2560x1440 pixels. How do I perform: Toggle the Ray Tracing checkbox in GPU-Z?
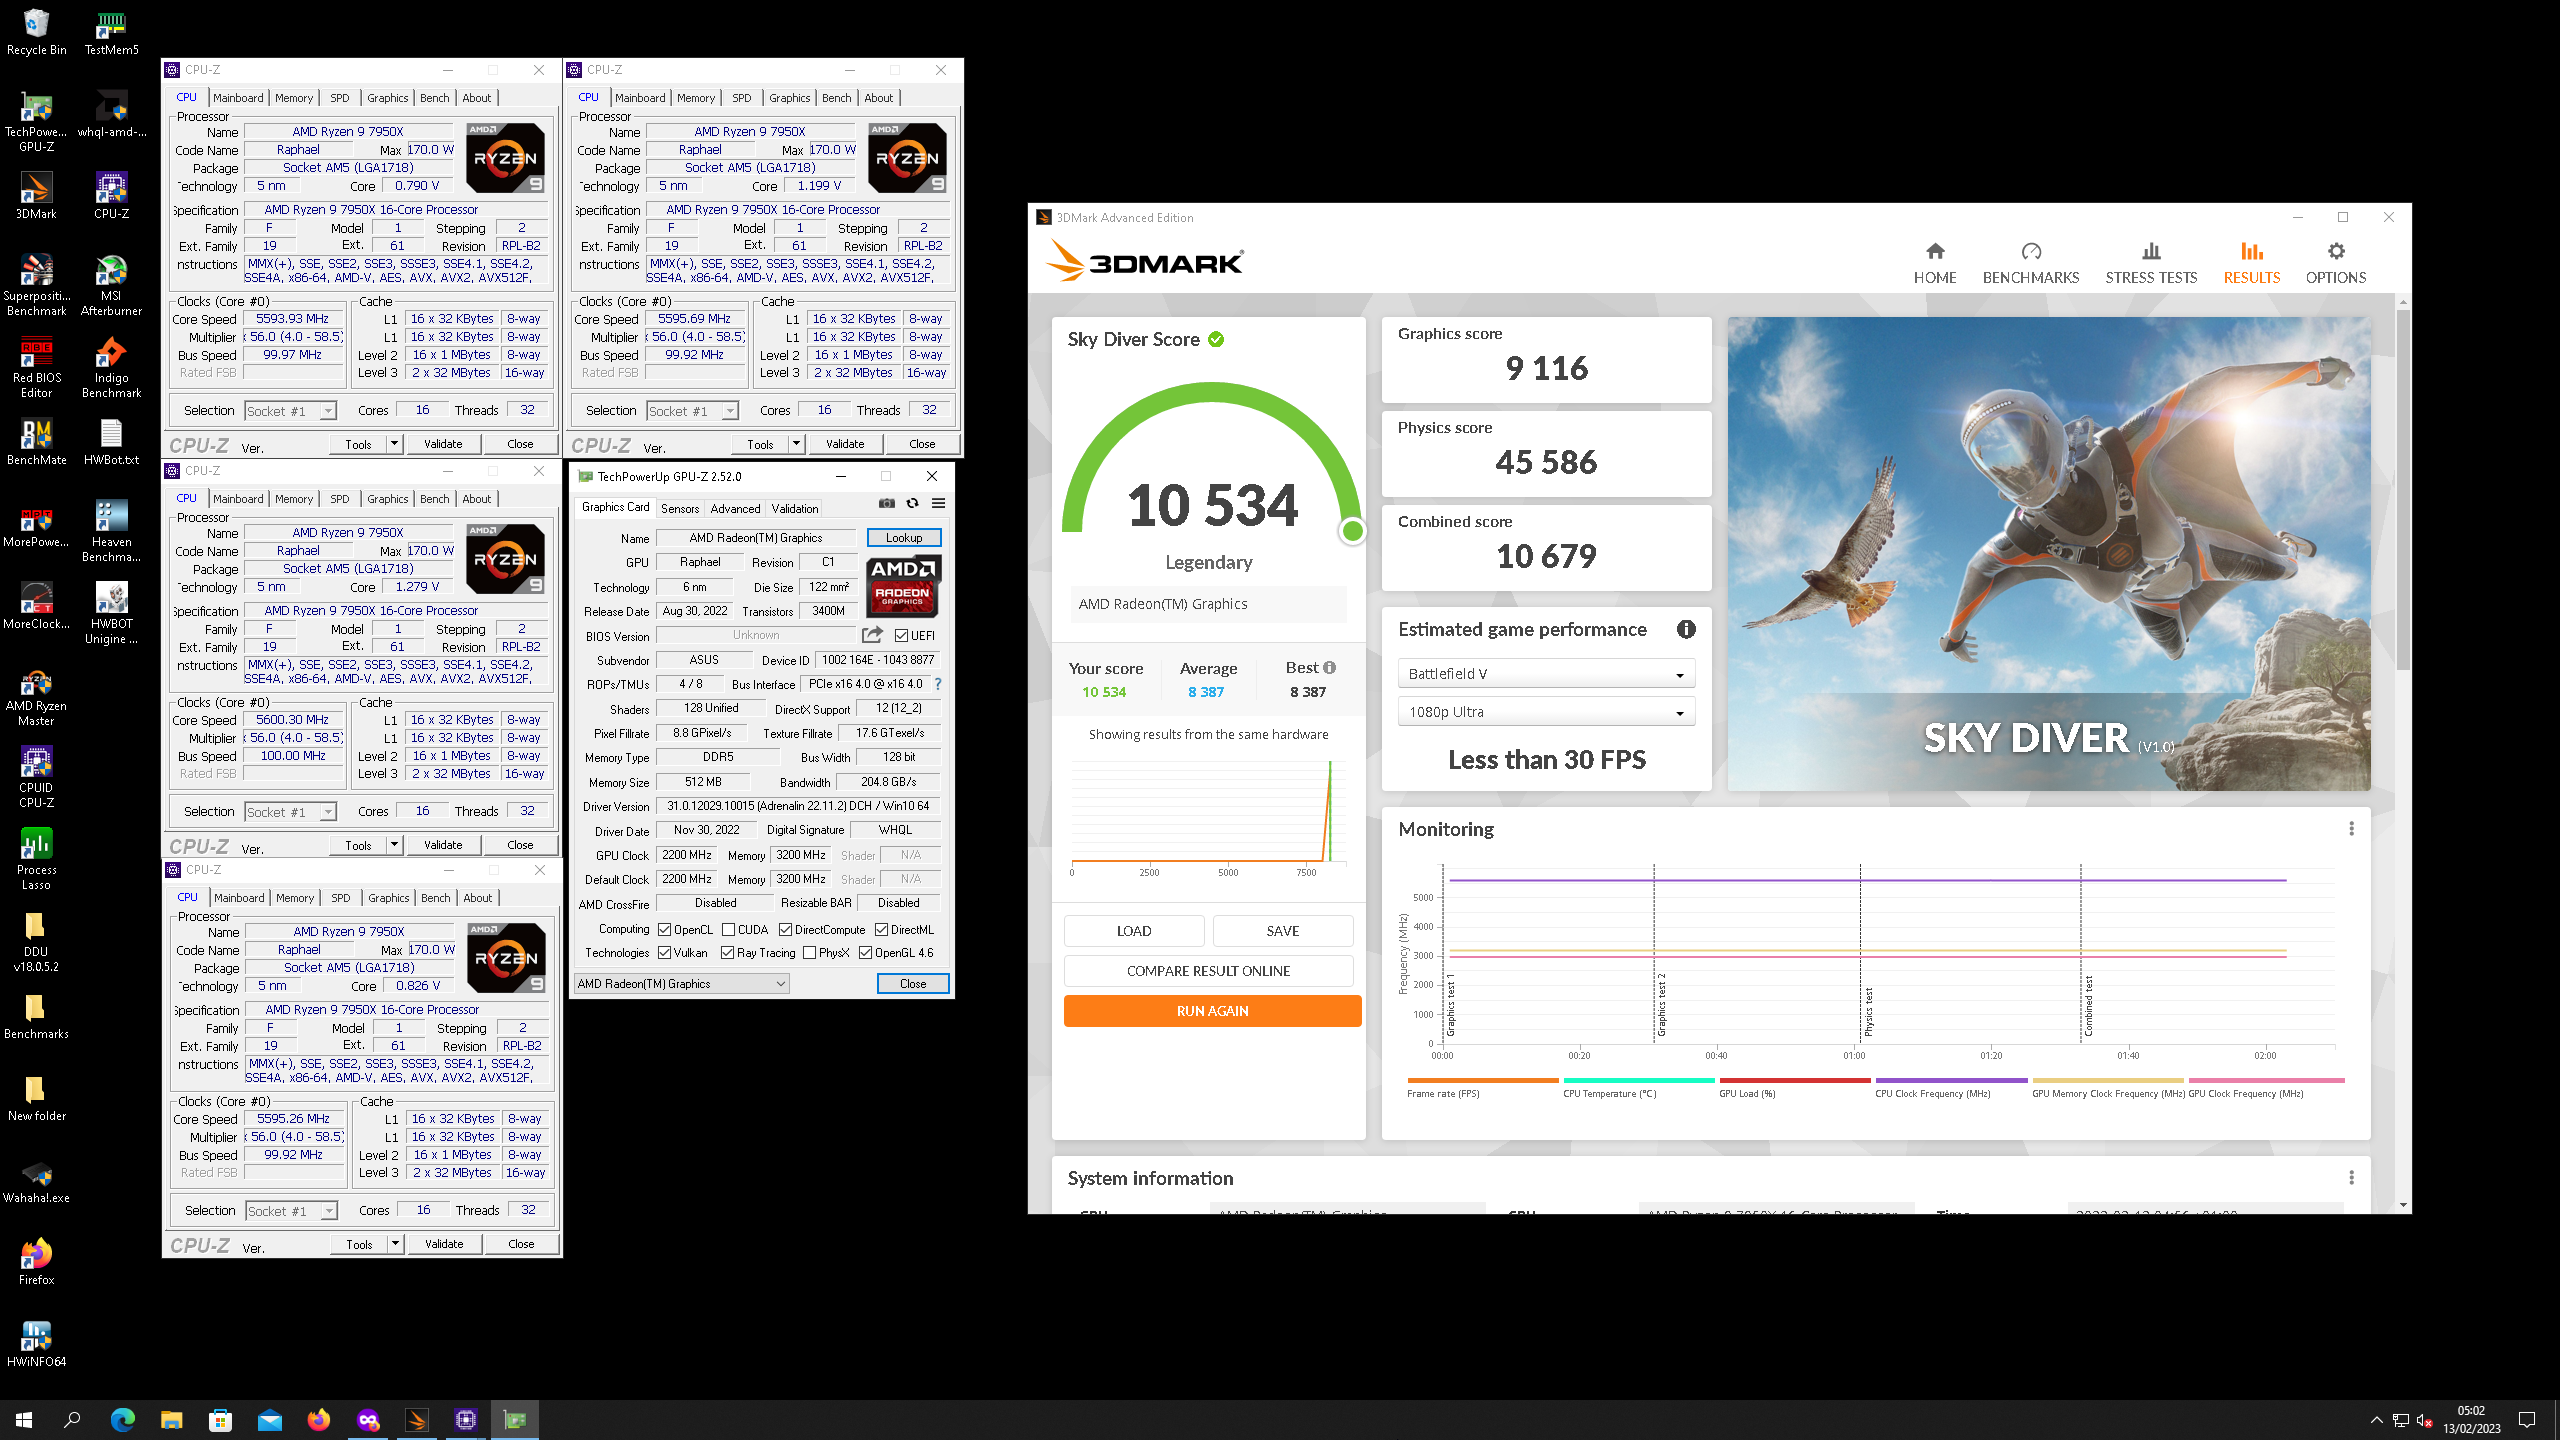click(x=727, y=953)
